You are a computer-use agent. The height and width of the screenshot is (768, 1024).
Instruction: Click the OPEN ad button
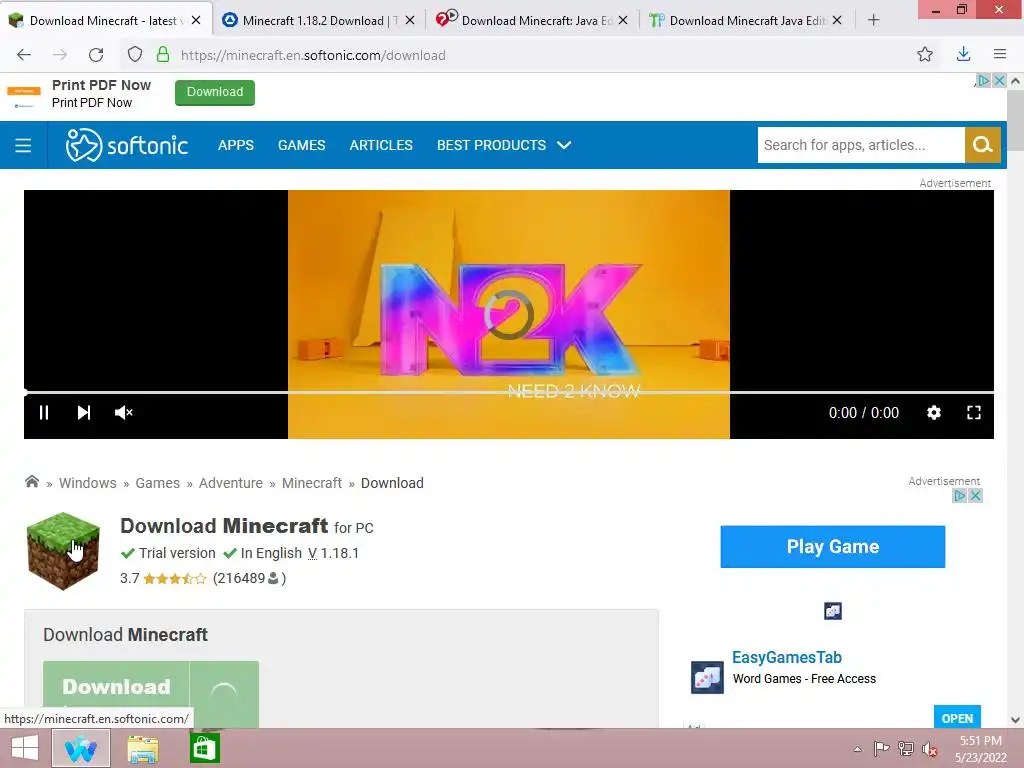click(957, 717)
